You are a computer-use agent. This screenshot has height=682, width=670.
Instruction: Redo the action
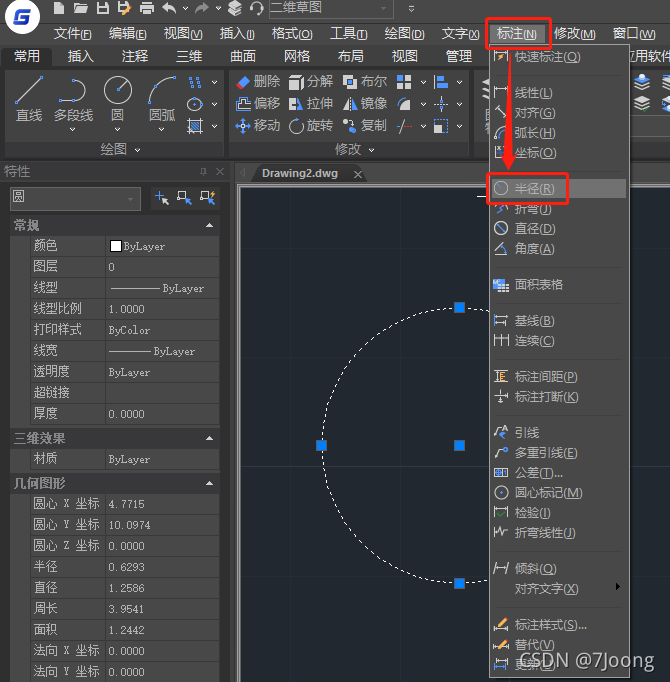(202, 8)
